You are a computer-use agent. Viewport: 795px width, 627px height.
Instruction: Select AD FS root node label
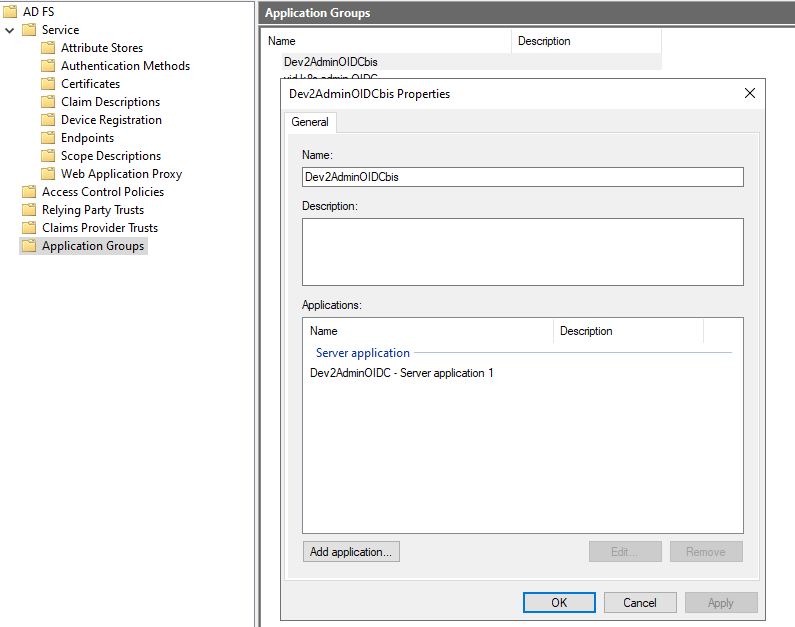tap(39, 12)
